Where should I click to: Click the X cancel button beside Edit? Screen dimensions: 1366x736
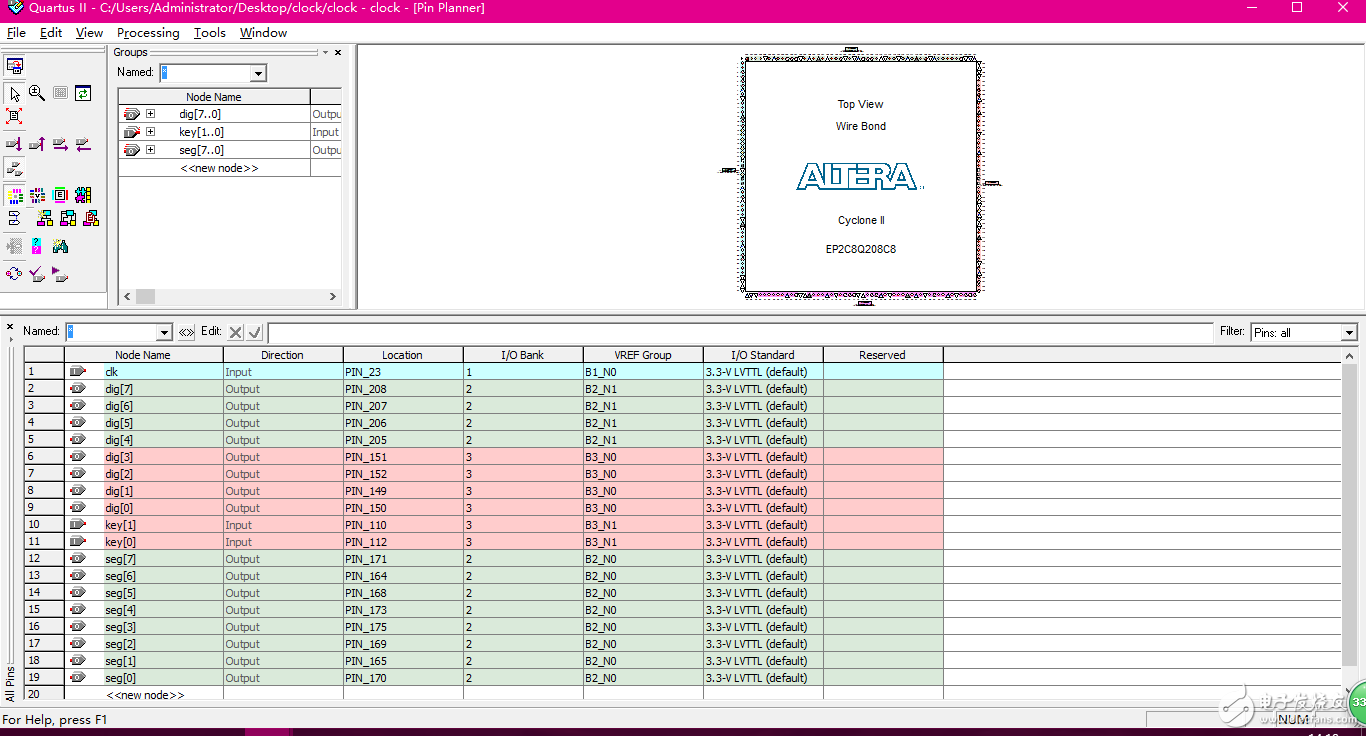click(235, 332)
